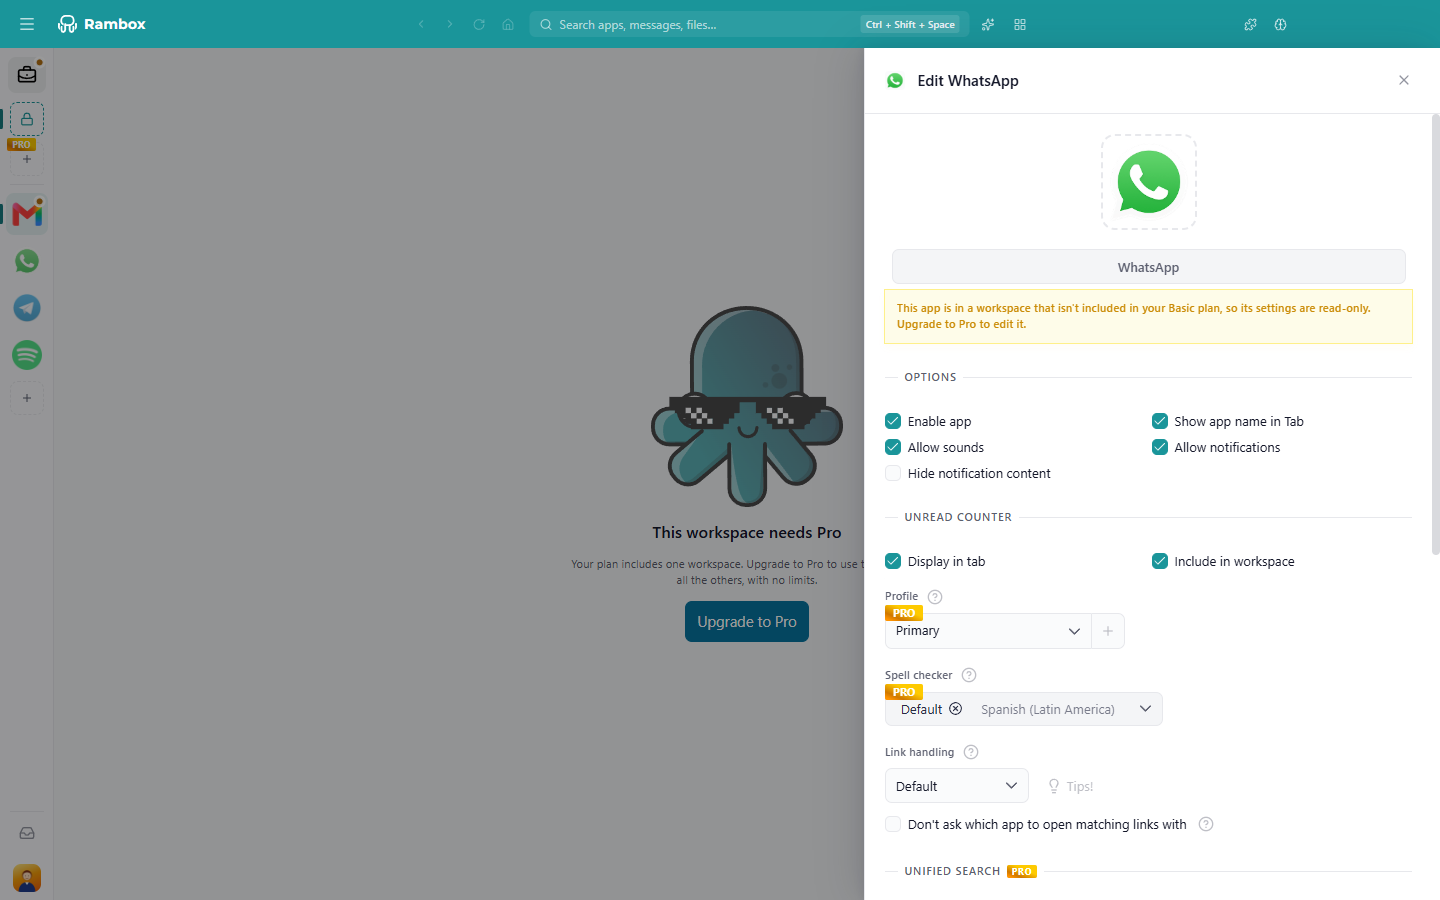This screenshot has height=900, width=1440.
Task: Open the link handling Tips
Action: [x=1070, y=786]
